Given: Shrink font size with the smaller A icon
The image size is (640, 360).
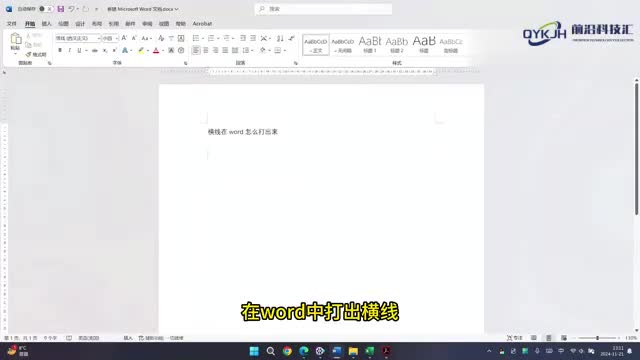Looking at the screenshot, I should (134, 38).
